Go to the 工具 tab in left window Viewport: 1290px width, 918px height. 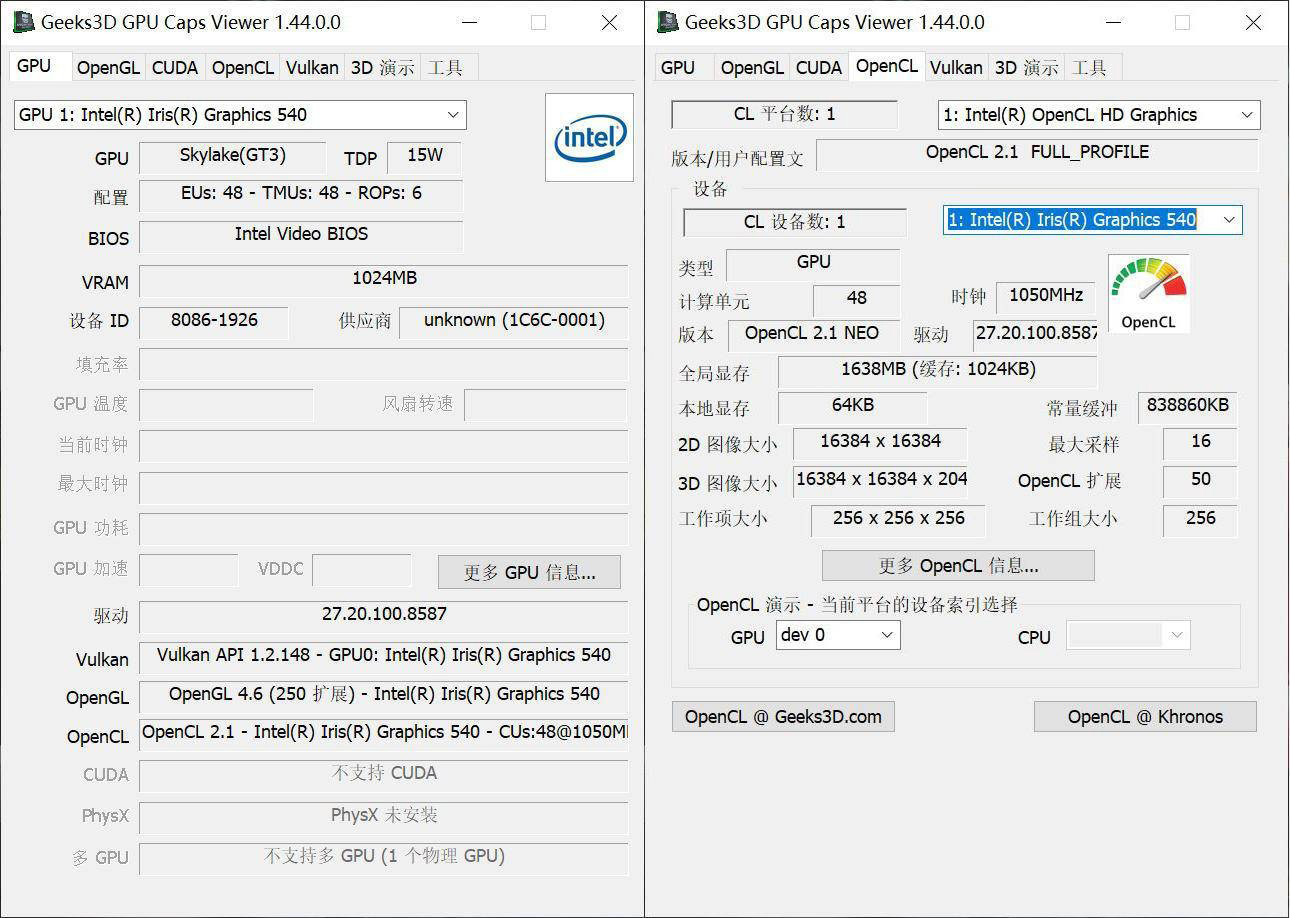point(445,67)
